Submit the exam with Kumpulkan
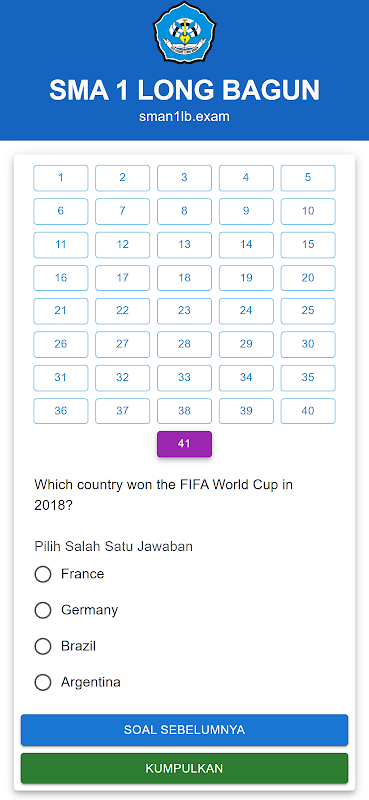This screenshot has width=369, height=800. pyautogui.click(x=184, y=768)
